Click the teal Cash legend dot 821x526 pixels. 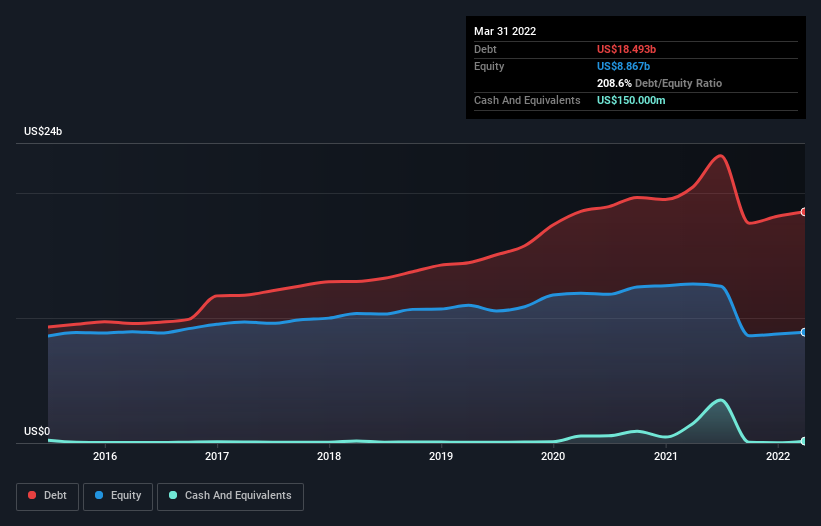click(x=173, y=495)
